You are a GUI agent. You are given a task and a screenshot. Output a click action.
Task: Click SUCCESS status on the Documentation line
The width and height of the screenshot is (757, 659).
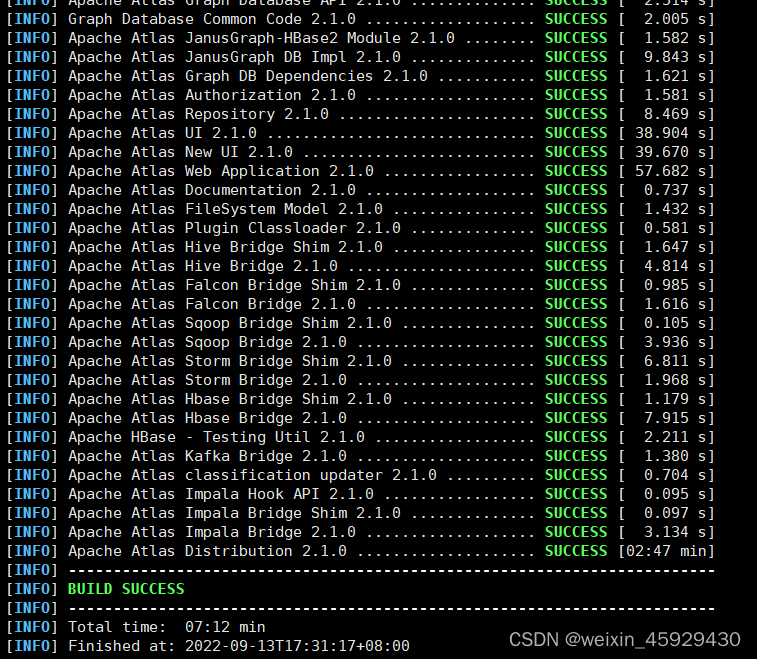576,190
